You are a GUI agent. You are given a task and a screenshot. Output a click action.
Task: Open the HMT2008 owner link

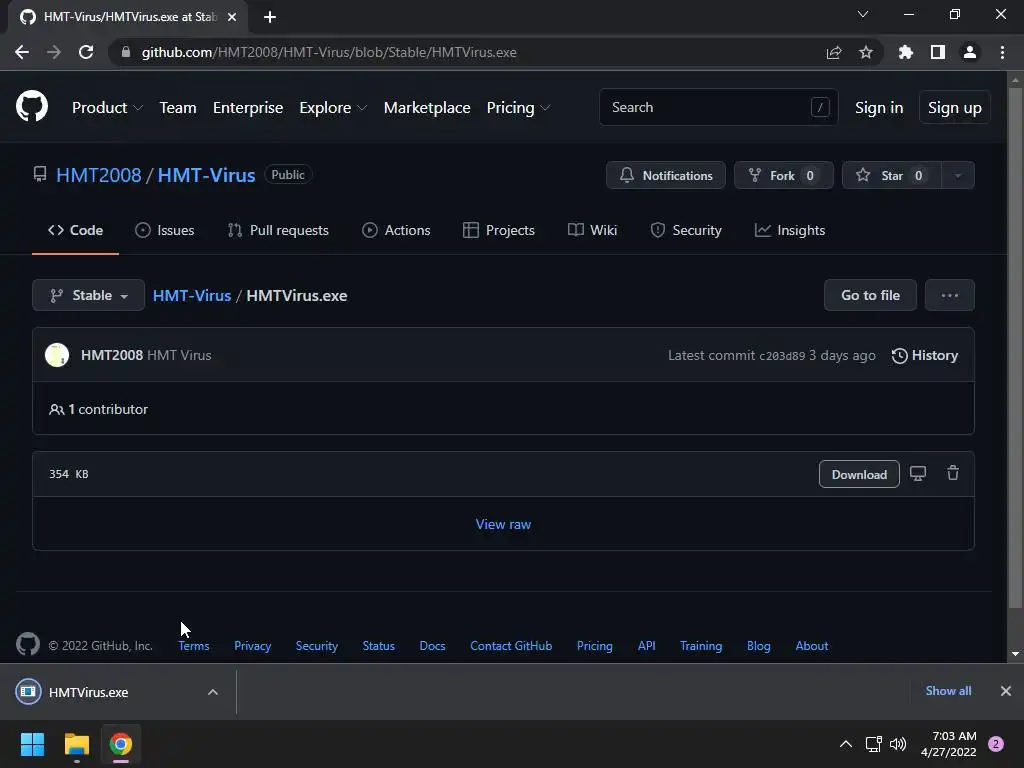click(x=99, y=175)
